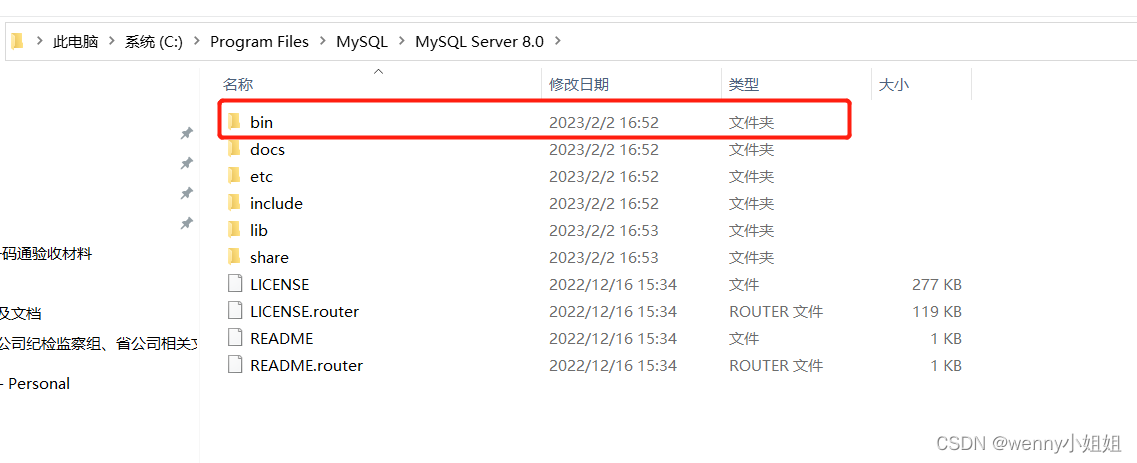Expand chevron after Program Files breadcrumb
The height and width of the screenshot is (463, 1137).
(x=323, y=41)
